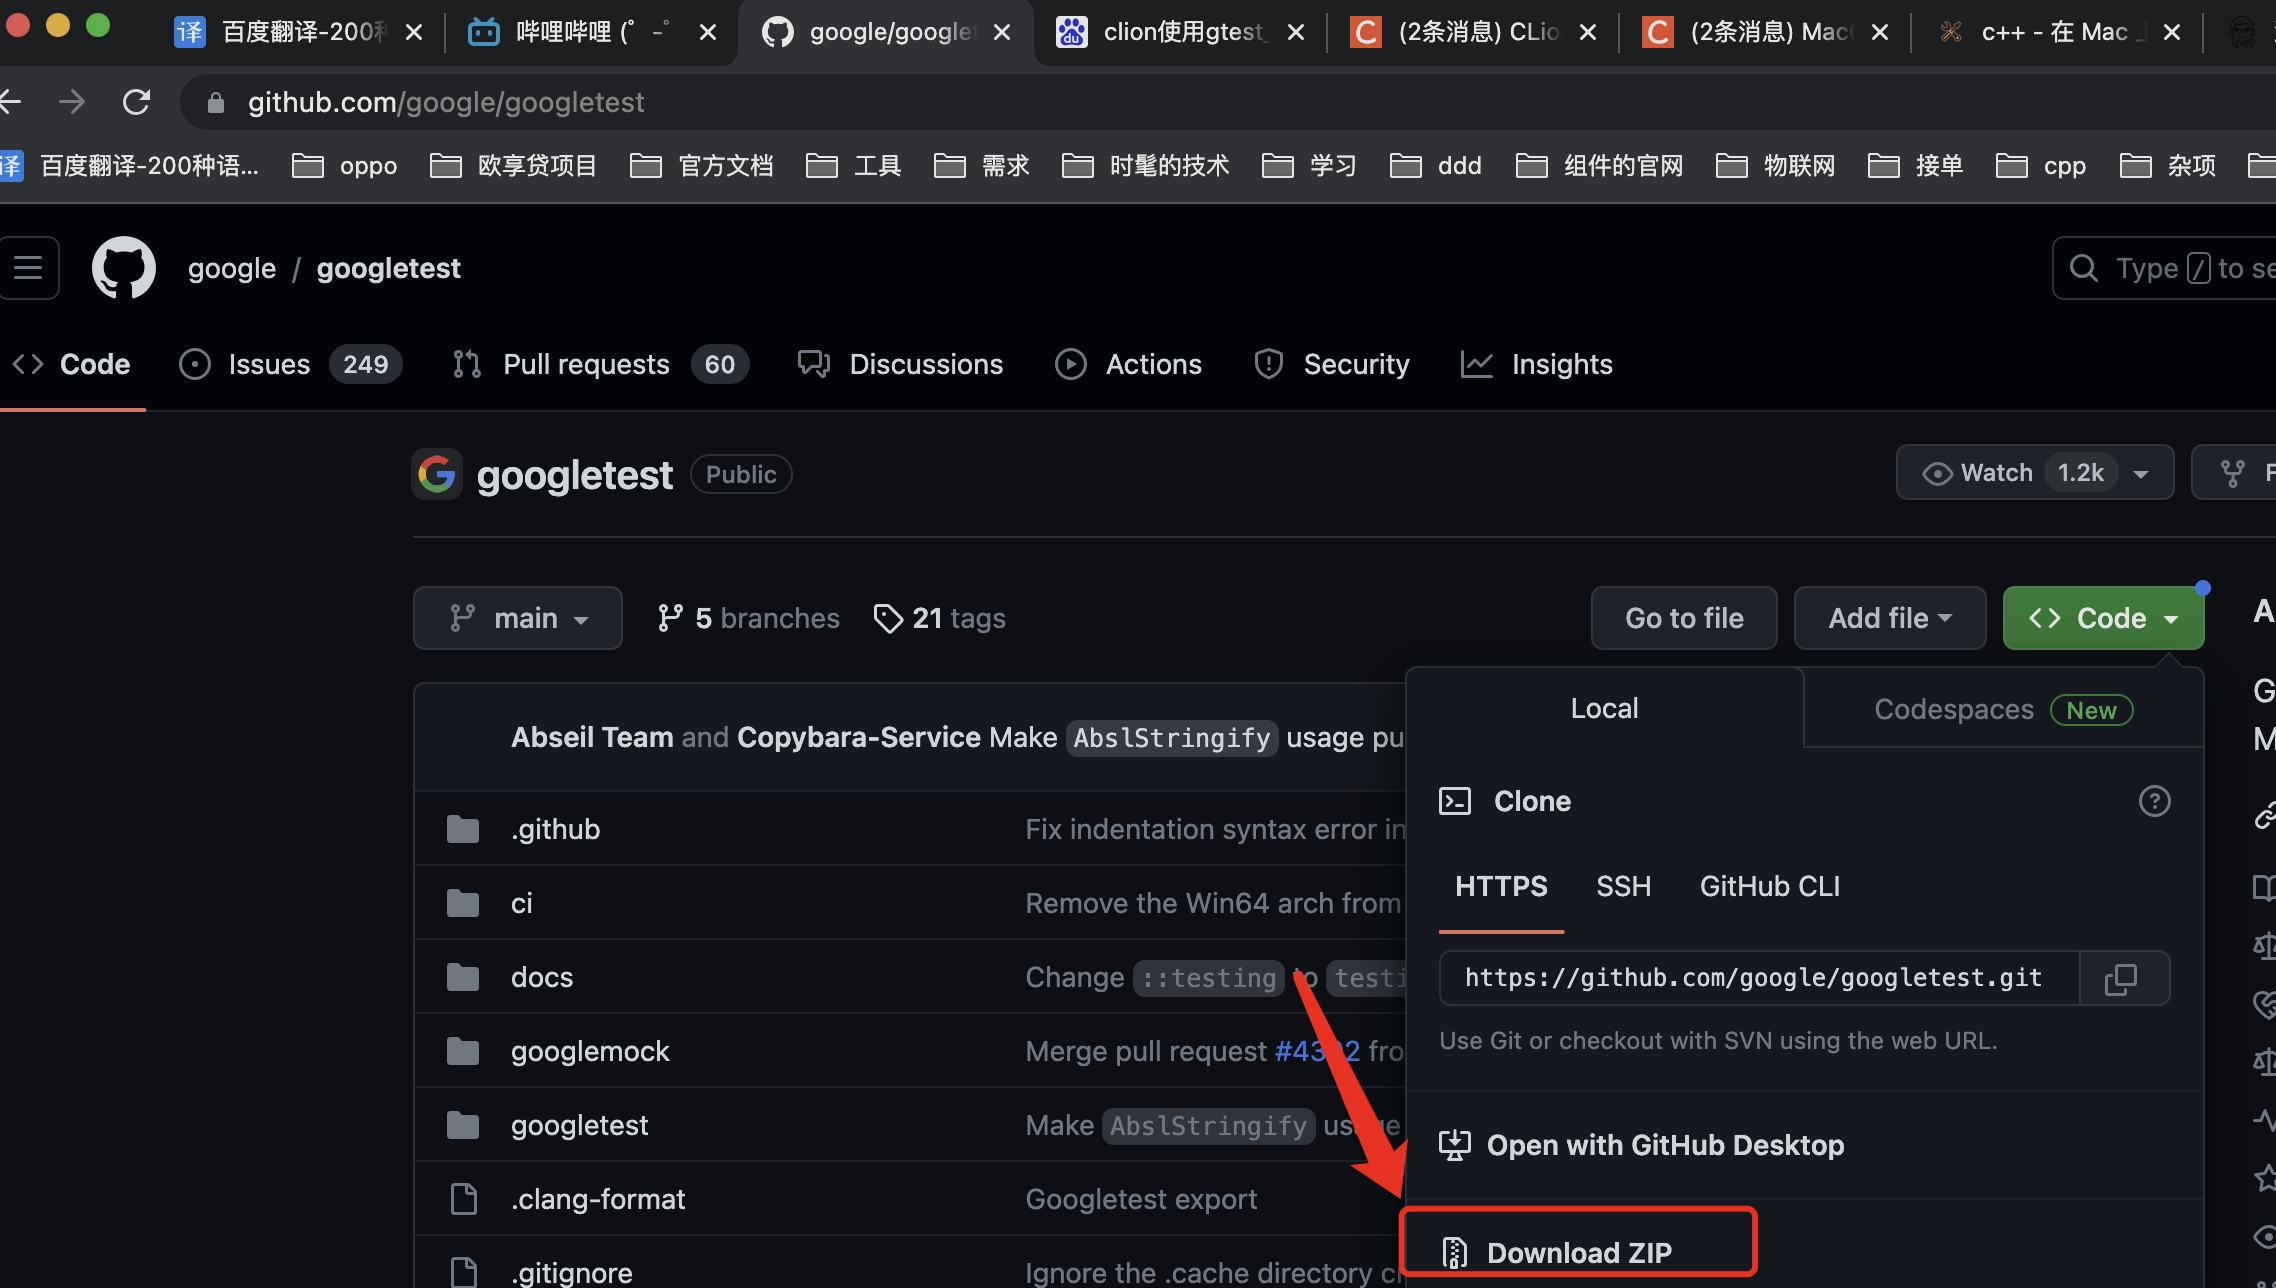Viewport: 2276px width, 1288px height.
Task: Open the 官方文档 bookmarks folder
Action: [702, 165]
